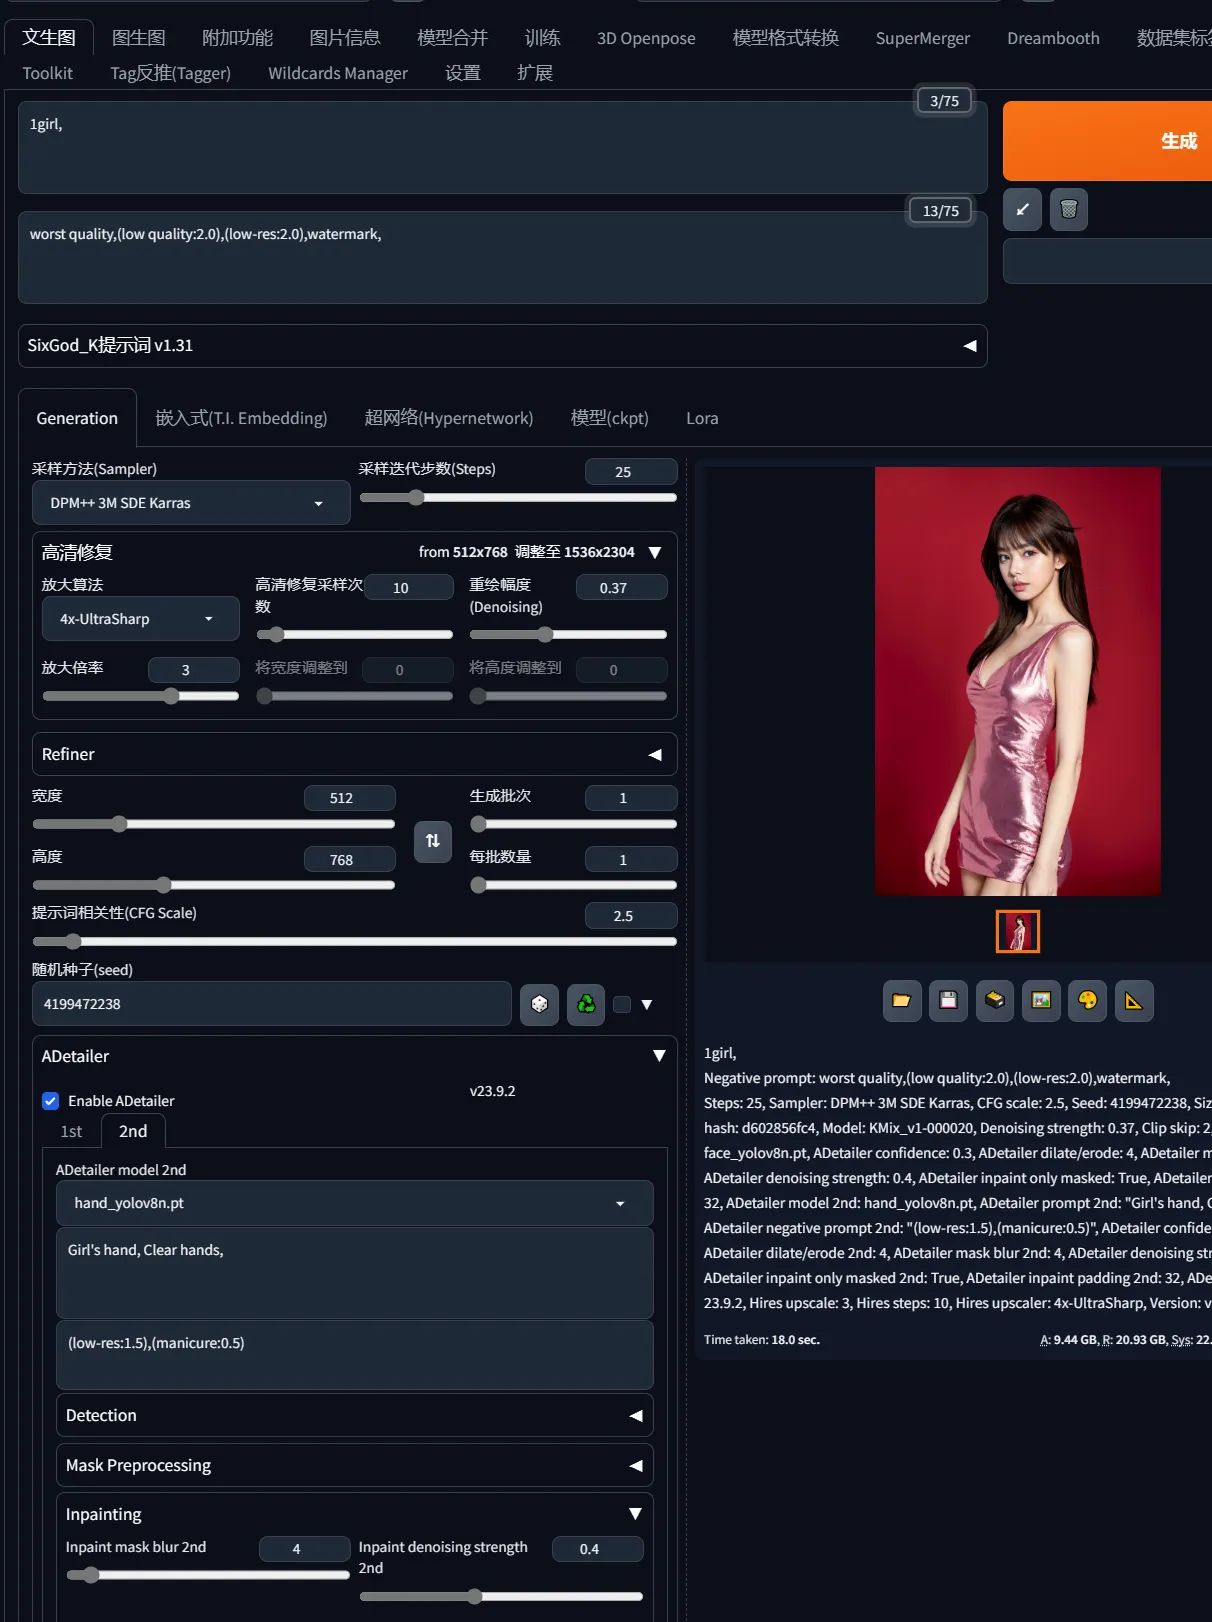The image size is (1212, 1622).
Task: Click the orange 生成 generate button
Action: (1108, 141)
